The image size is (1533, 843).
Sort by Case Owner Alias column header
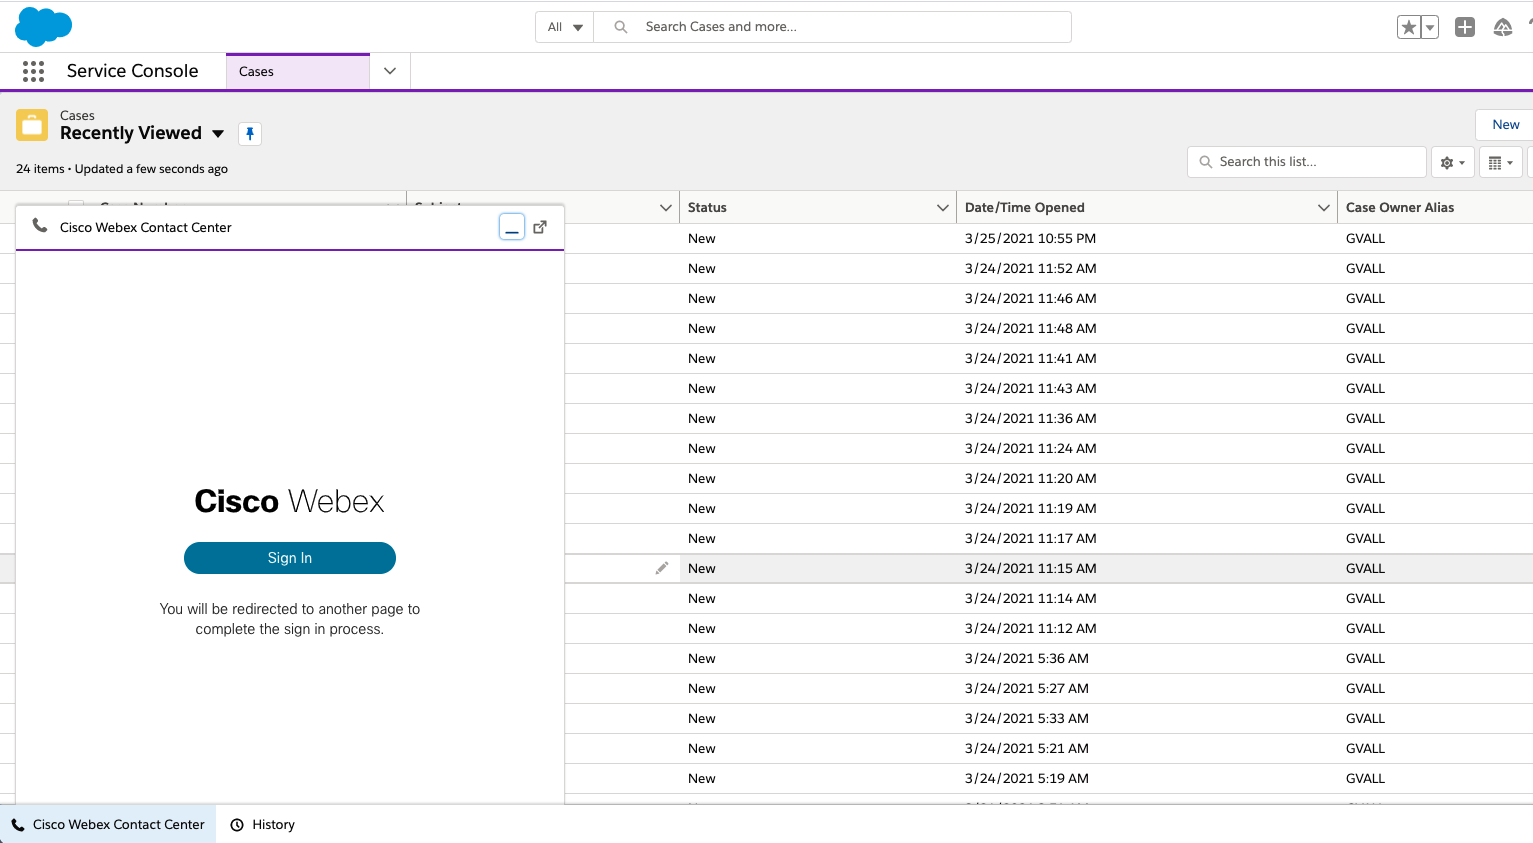[x=1400, y=208]
